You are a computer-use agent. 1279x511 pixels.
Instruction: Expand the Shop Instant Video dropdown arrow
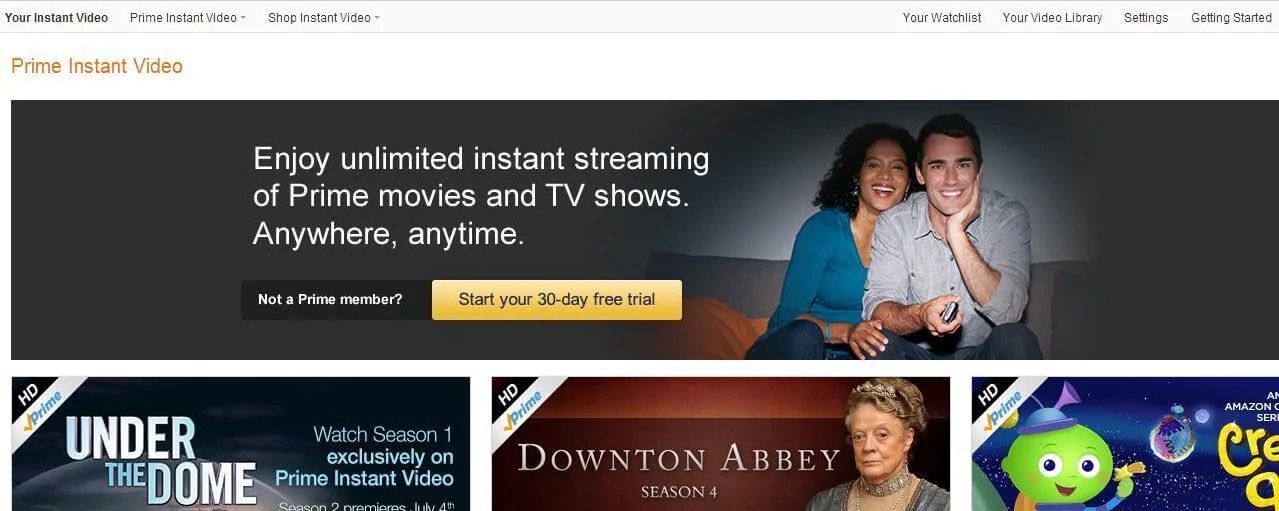[377, 18]
